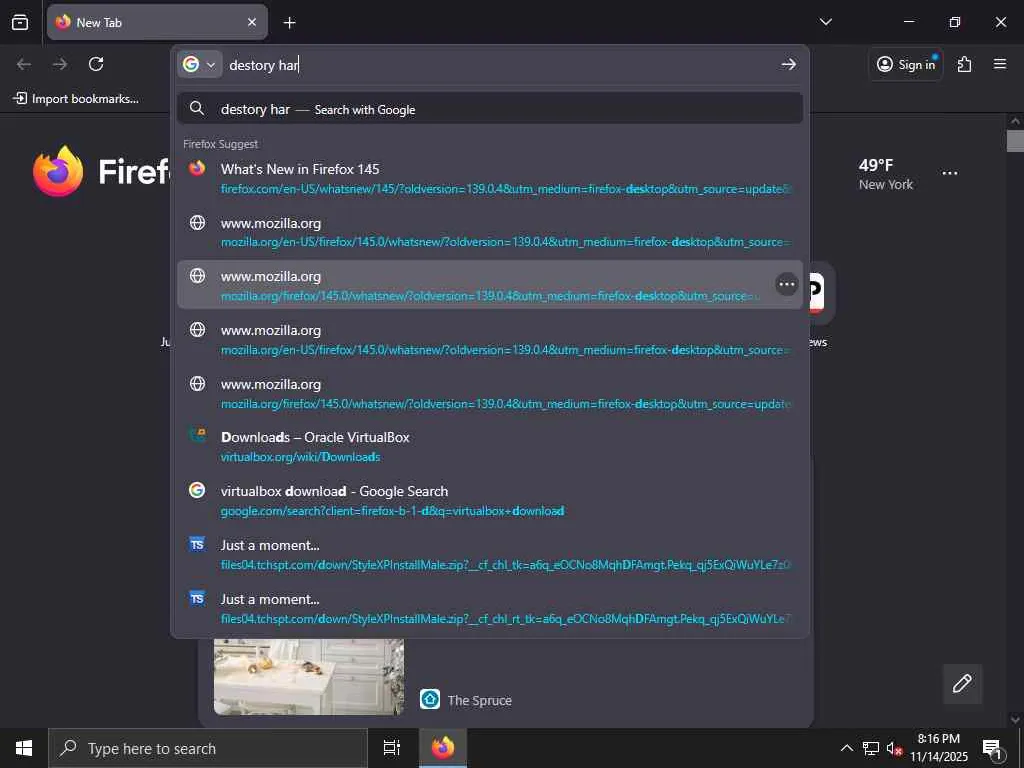
Task: Open the weather widget more options menu
Action: pyautogui.click(x=950, y=174)
